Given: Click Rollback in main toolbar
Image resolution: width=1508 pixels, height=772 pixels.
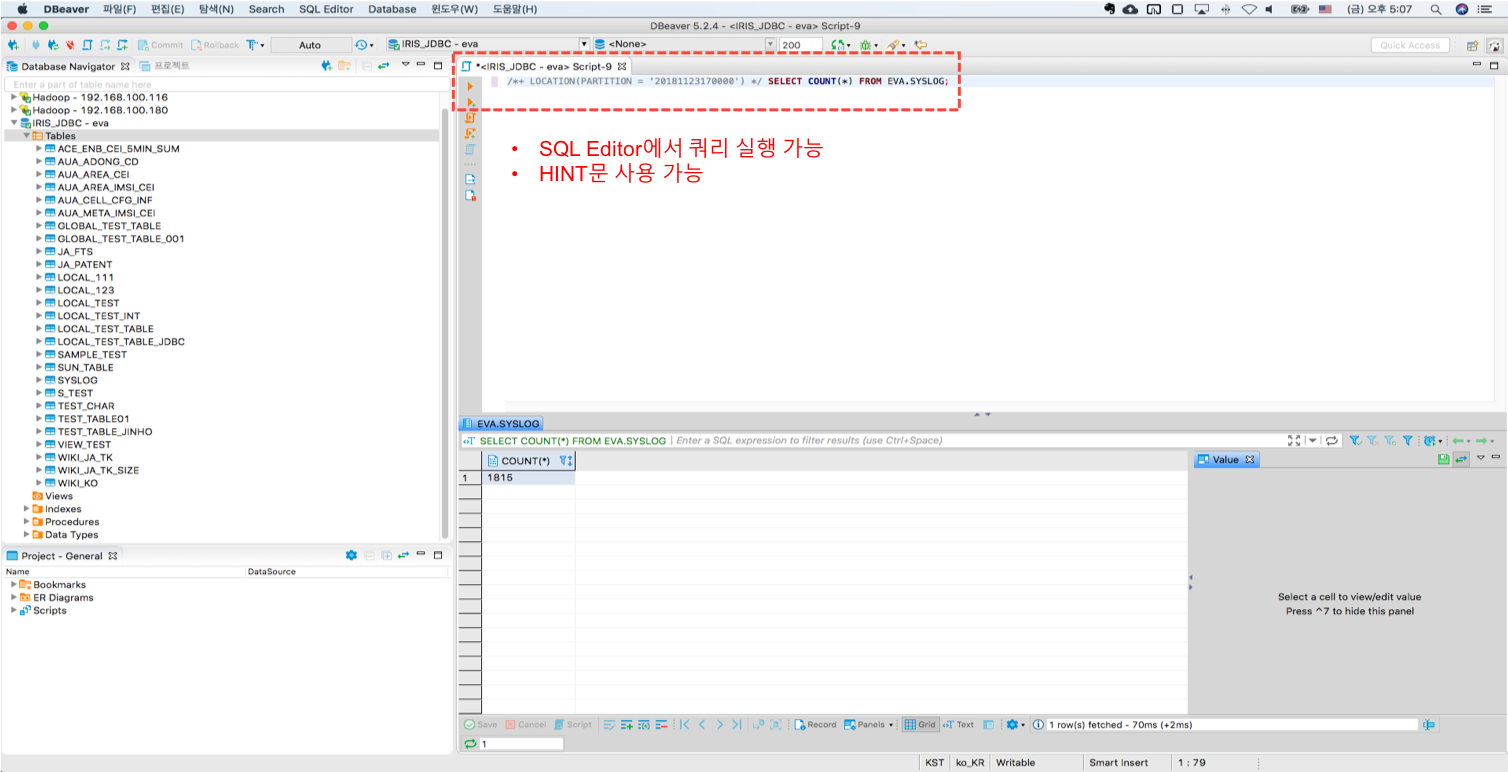Looking at the screenshot, I should click(x=215, y=45).
